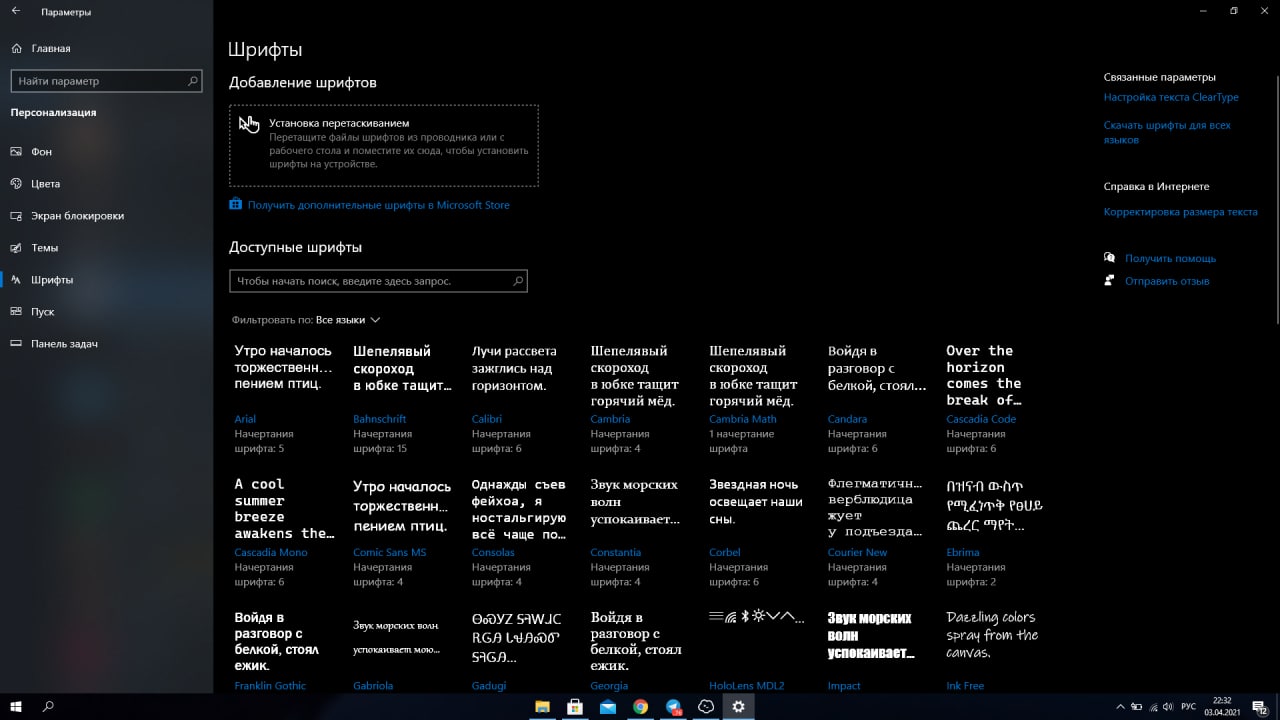Open the Corbel font card
The image size is (1280, 720).
758,531
